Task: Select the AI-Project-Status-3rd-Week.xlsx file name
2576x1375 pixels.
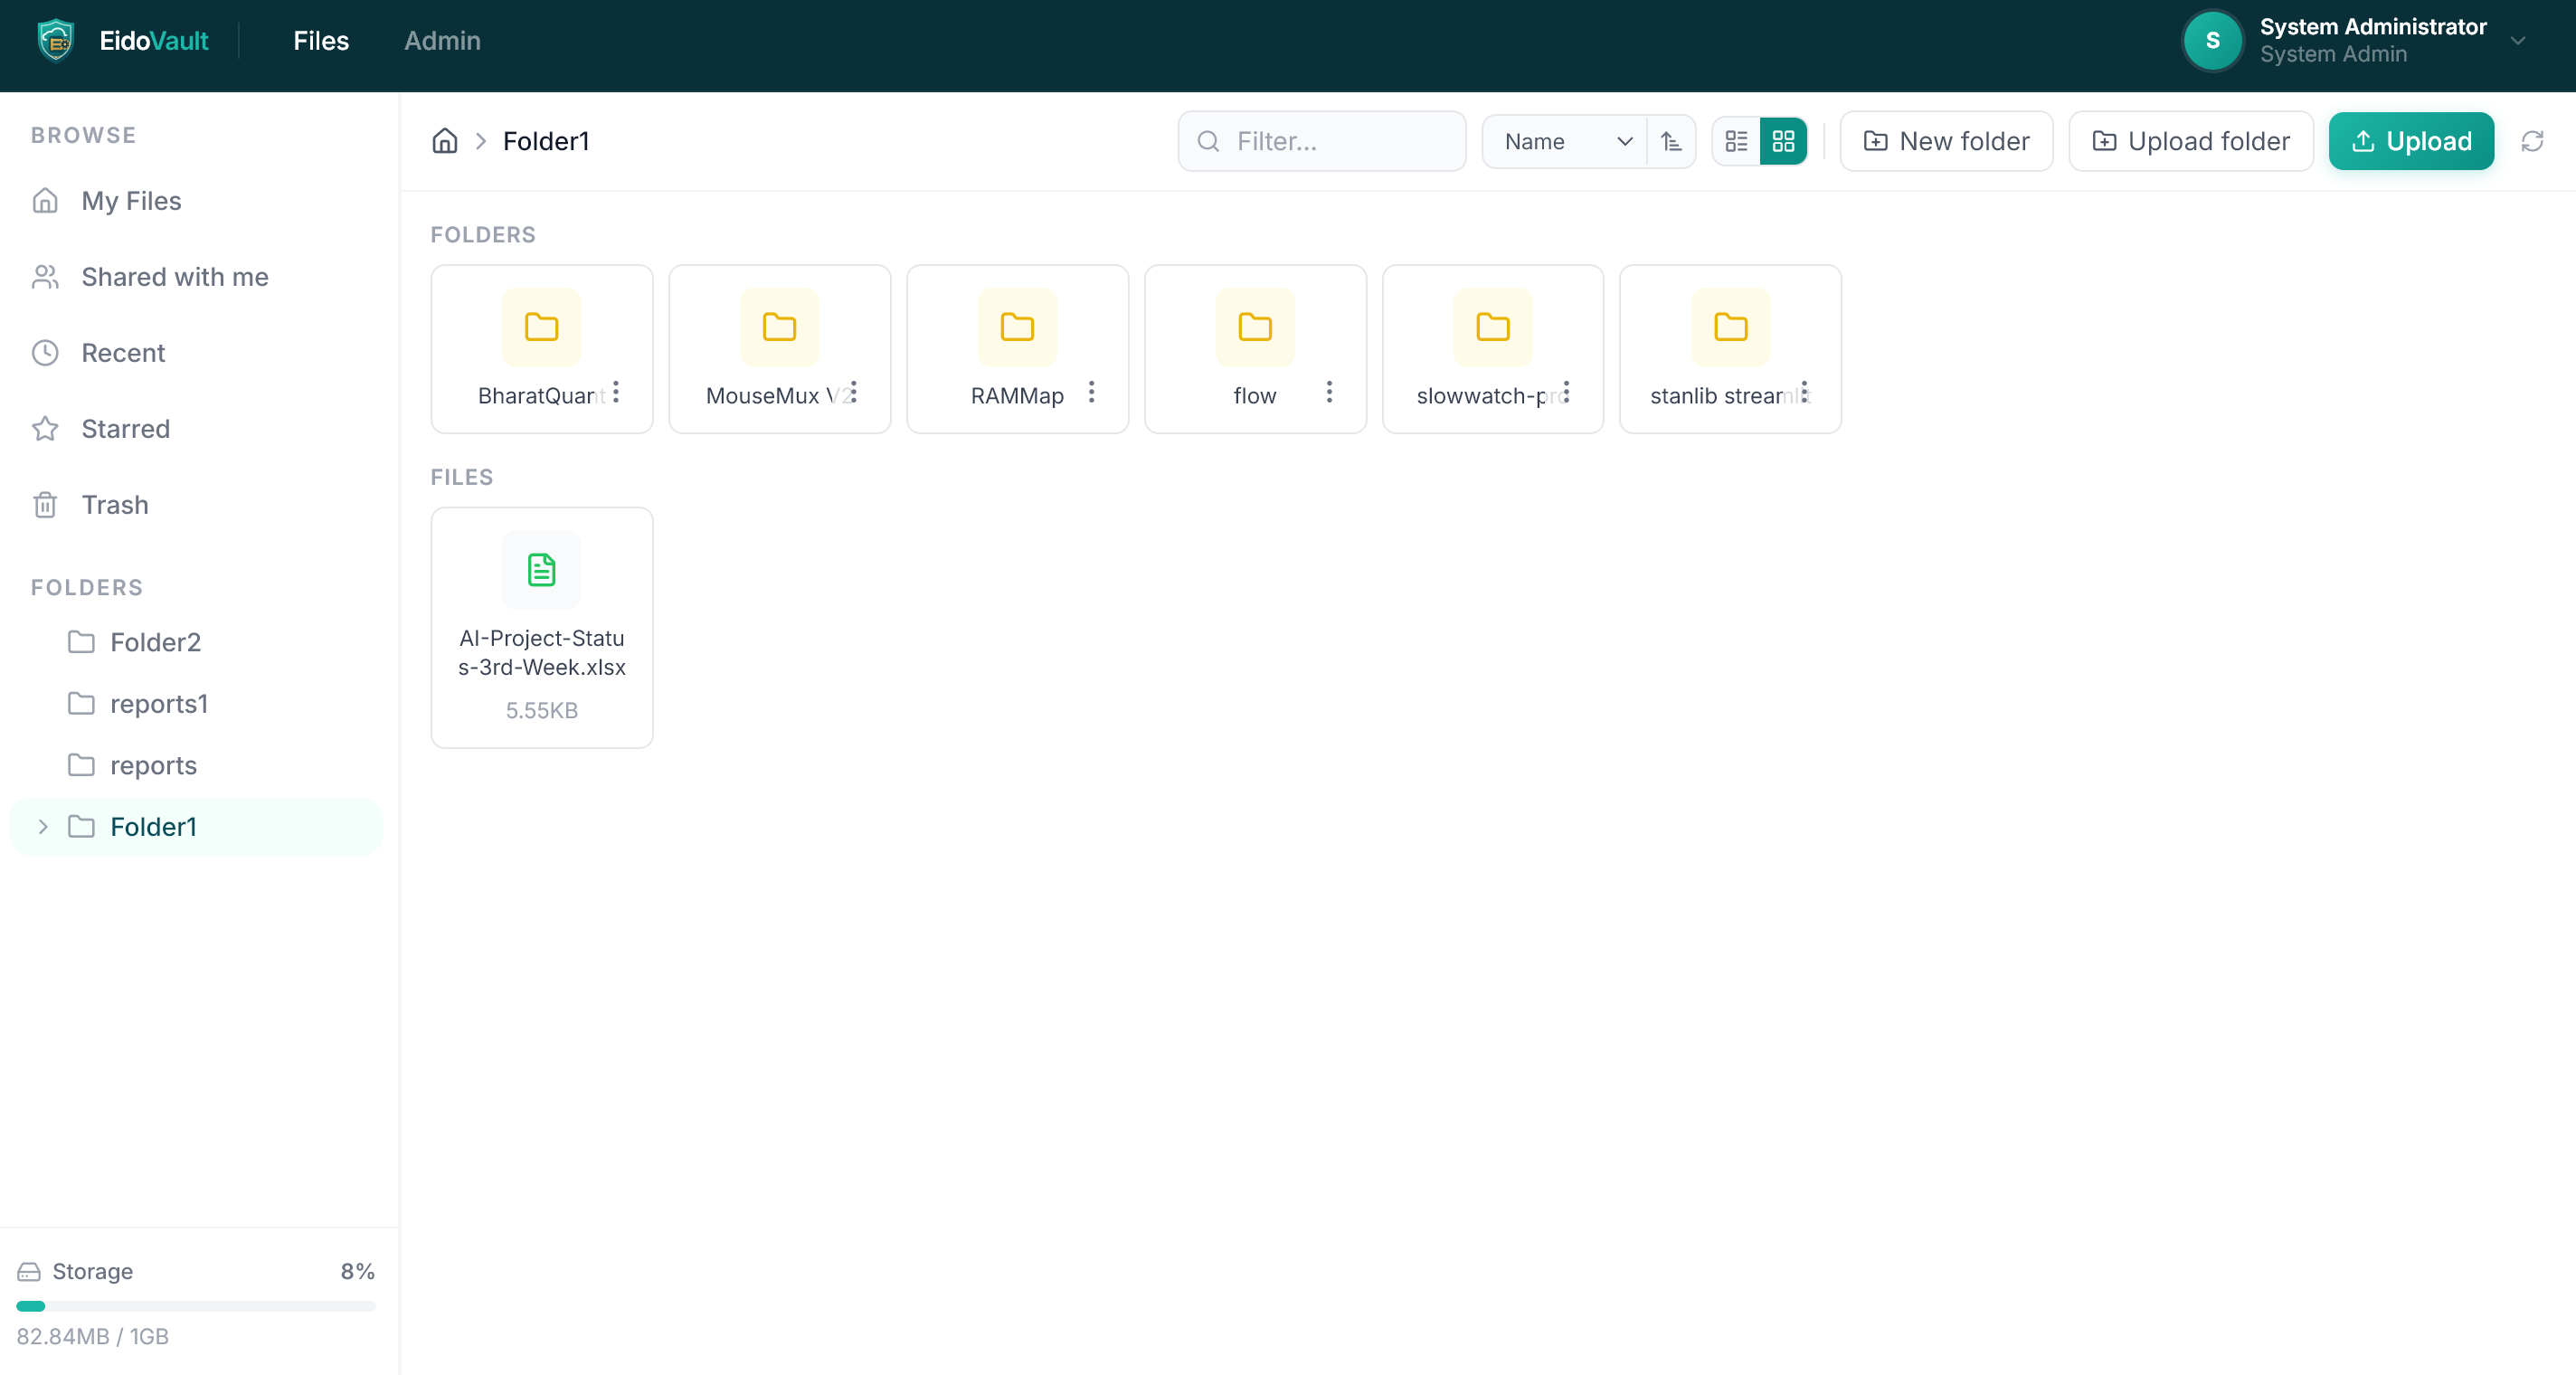Action: pos(541,653)
